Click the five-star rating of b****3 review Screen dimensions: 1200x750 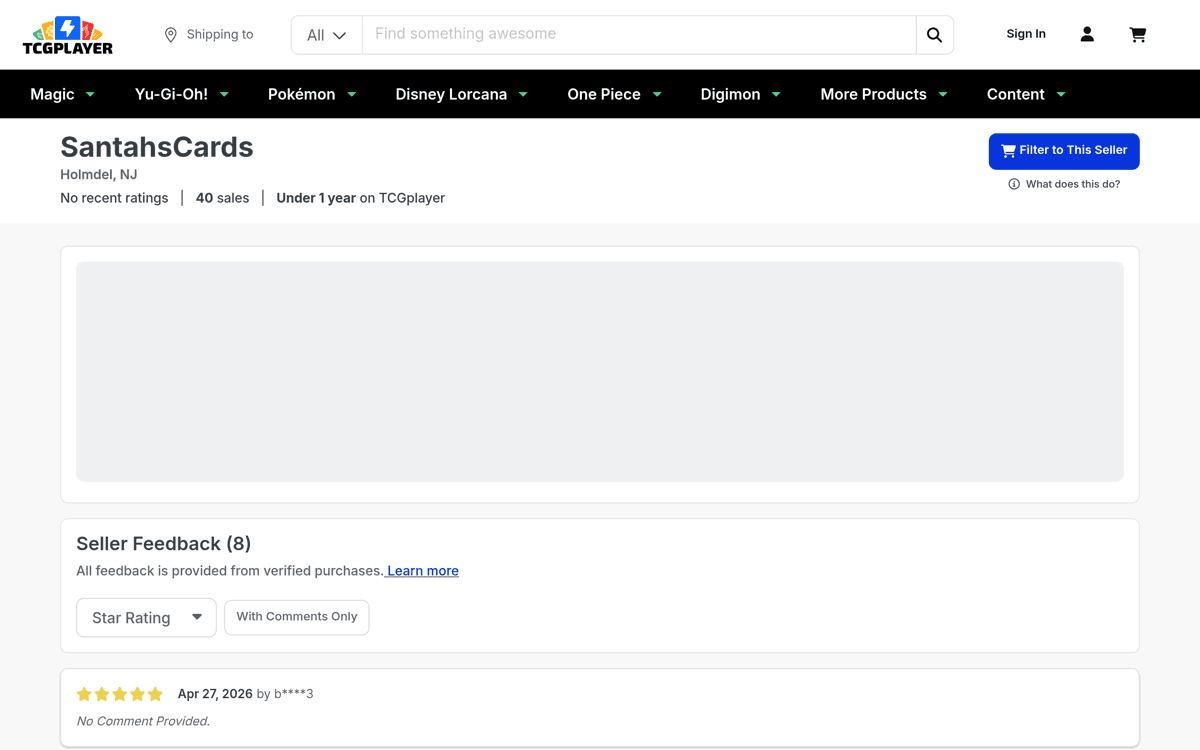tap(120, 694)
